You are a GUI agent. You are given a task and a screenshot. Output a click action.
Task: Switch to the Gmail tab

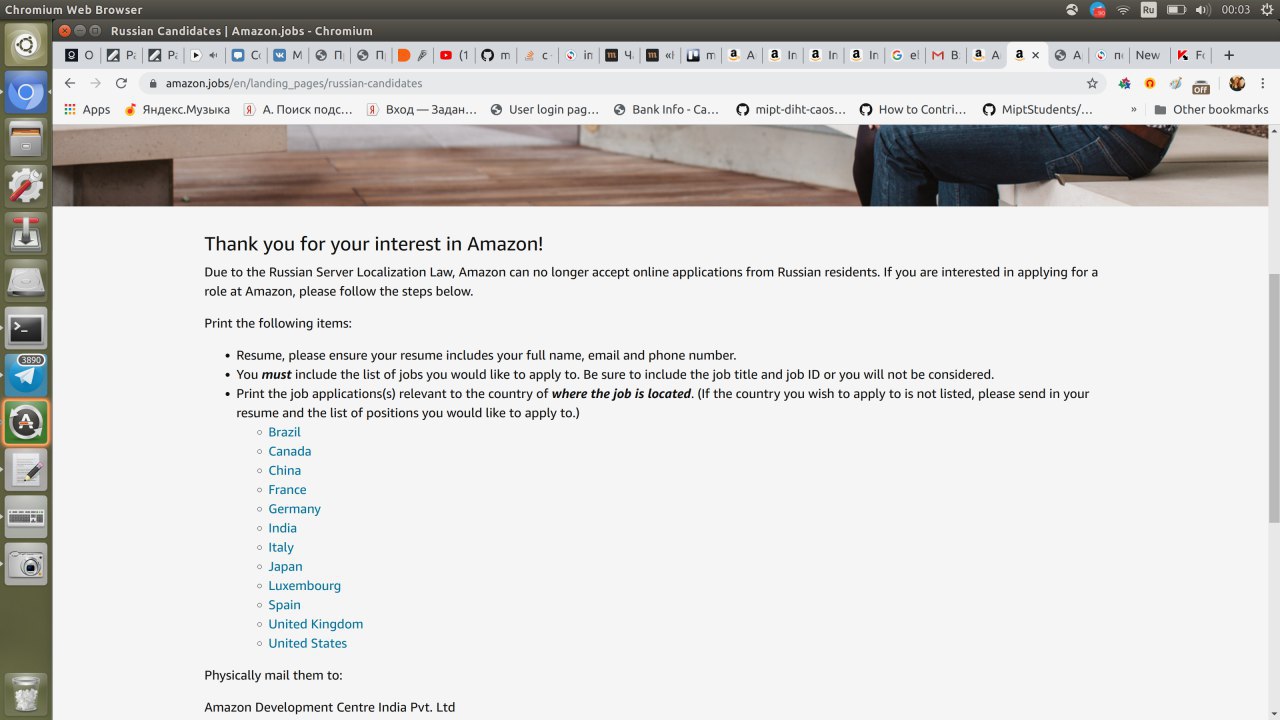click(946, 55)
